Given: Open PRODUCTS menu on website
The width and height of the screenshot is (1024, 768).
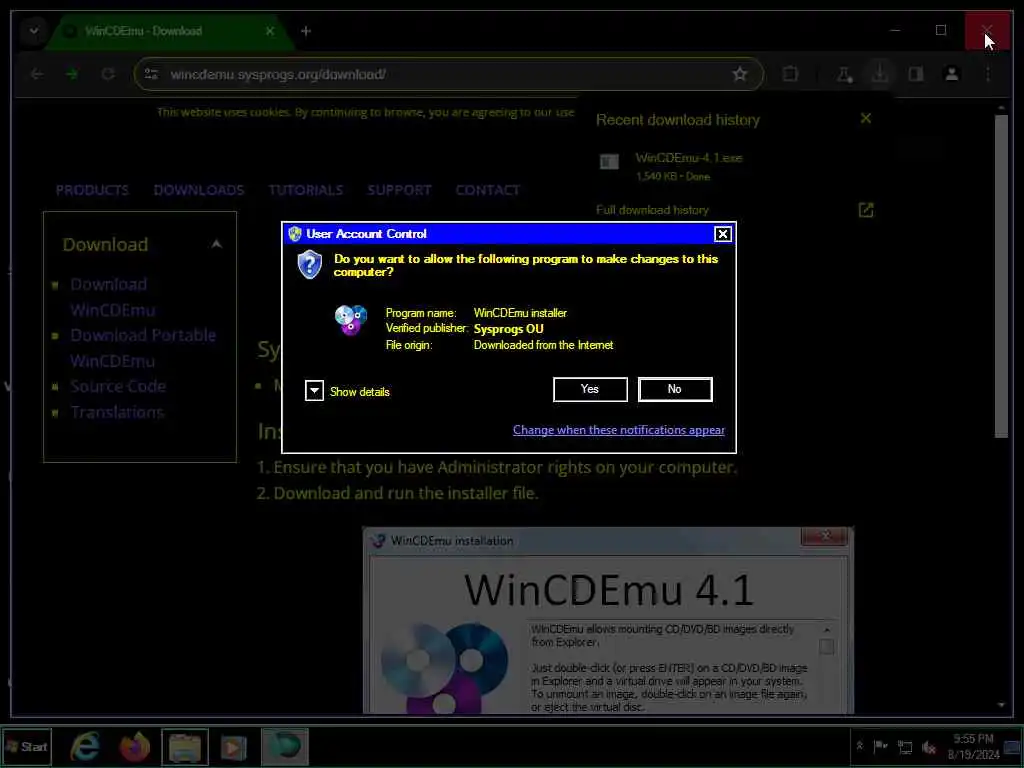Looking at the screenshot, I should 92,190.
